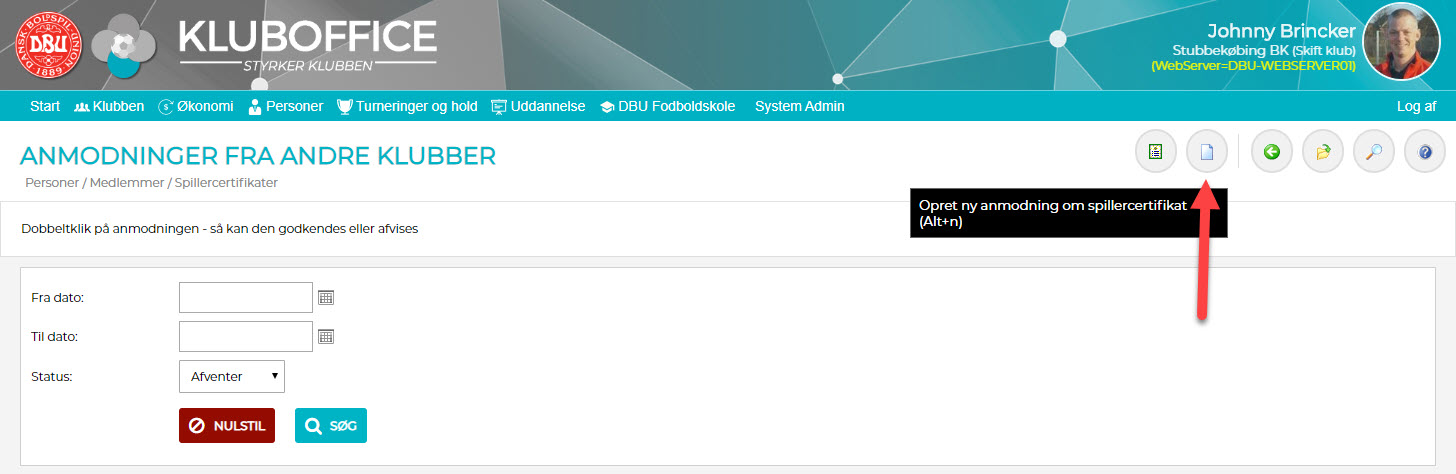Open calendar picker for Fra dato
The image size is (1456, 474).
tap(326, 297)
